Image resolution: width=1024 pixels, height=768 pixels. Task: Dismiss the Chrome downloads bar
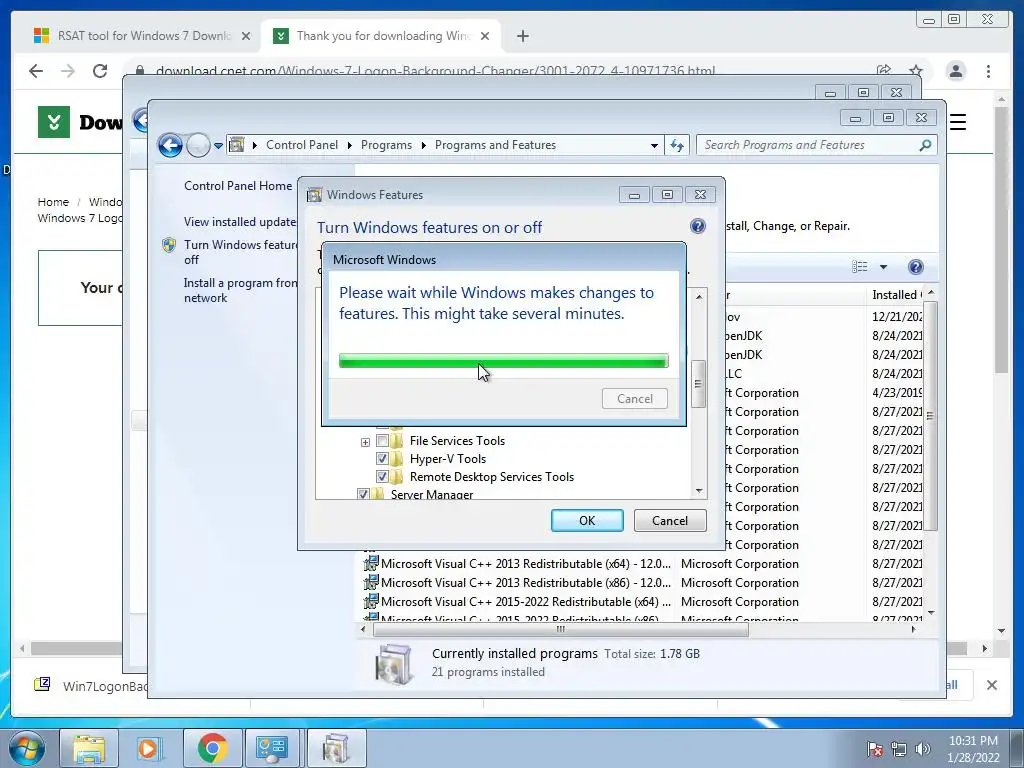coord(991,685)
